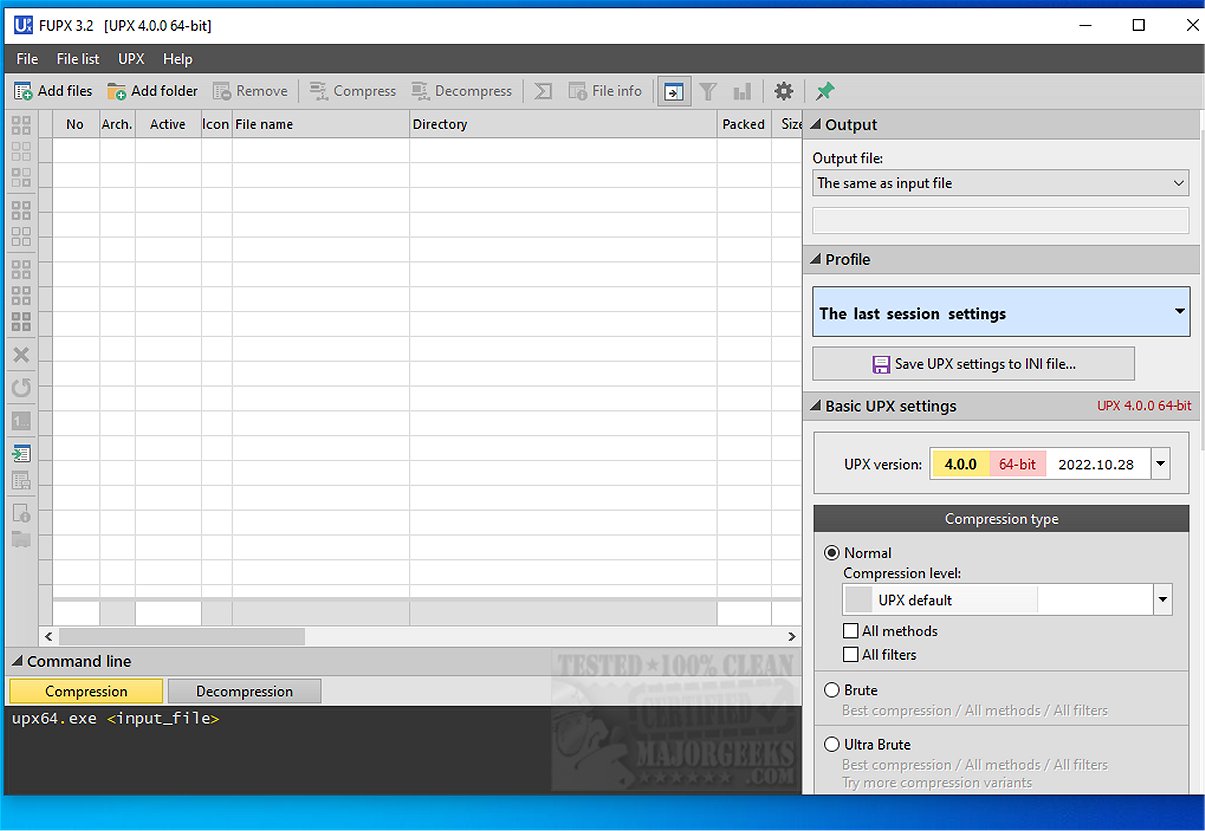Screen dimensions: 1205x831
Task: Click the Packed column header
Action: point(744,124)
